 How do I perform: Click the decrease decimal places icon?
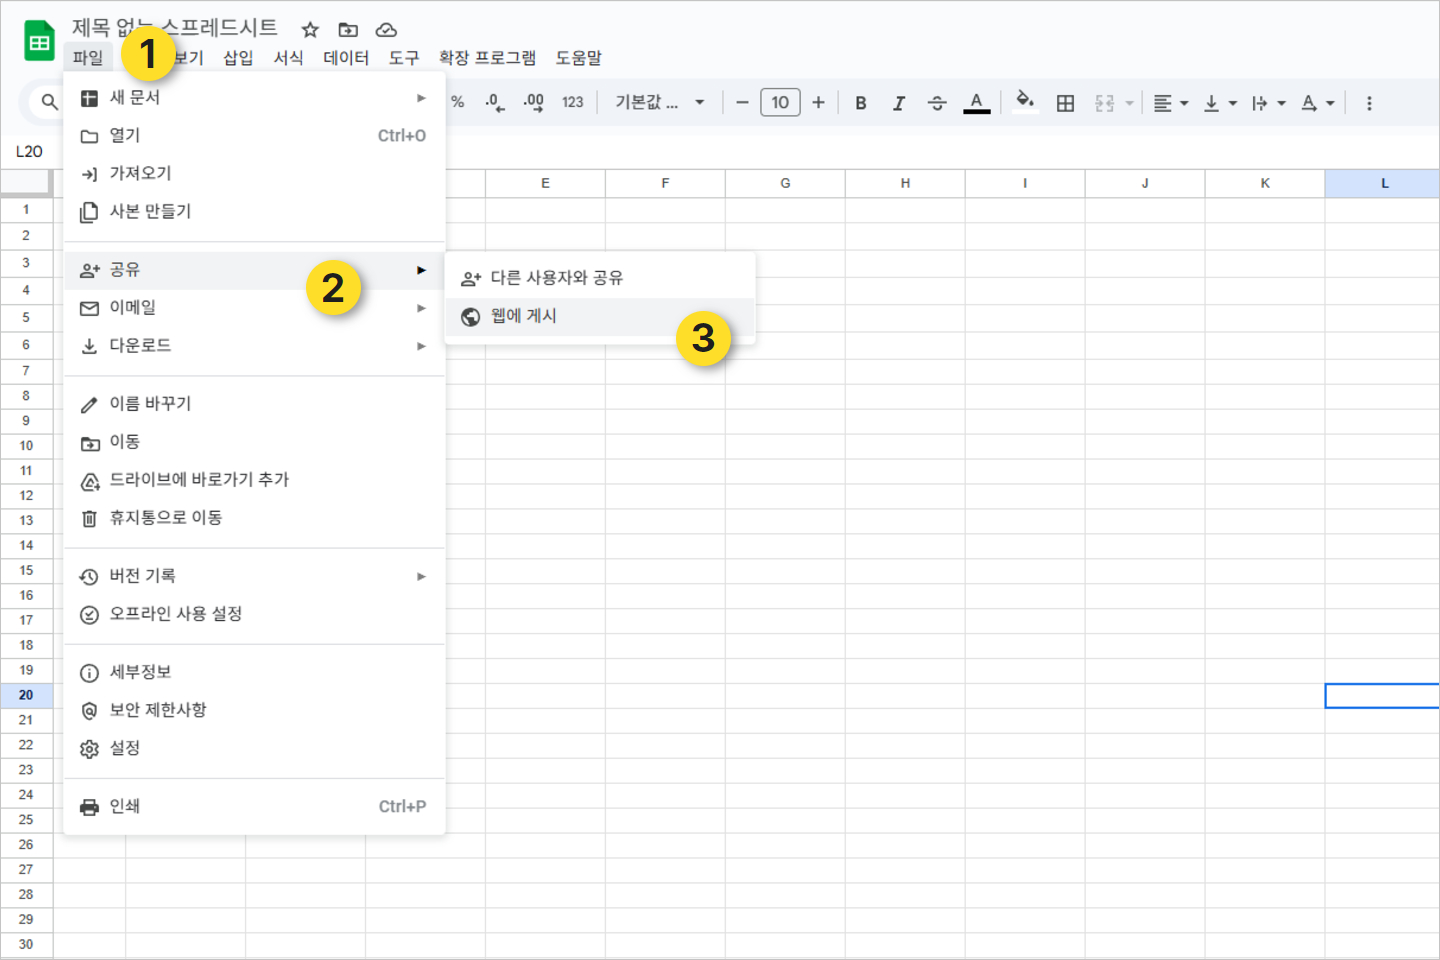click(x=494, y=102)
